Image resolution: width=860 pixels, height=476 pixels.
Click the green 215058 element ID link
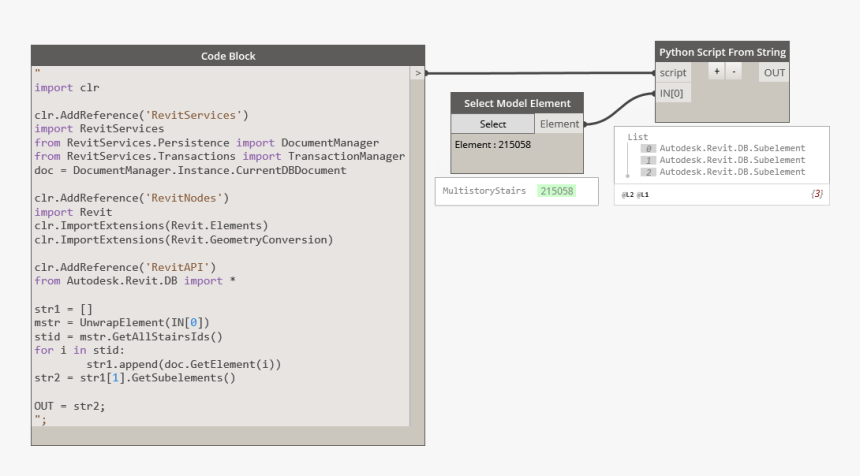(x=555, y=190)
